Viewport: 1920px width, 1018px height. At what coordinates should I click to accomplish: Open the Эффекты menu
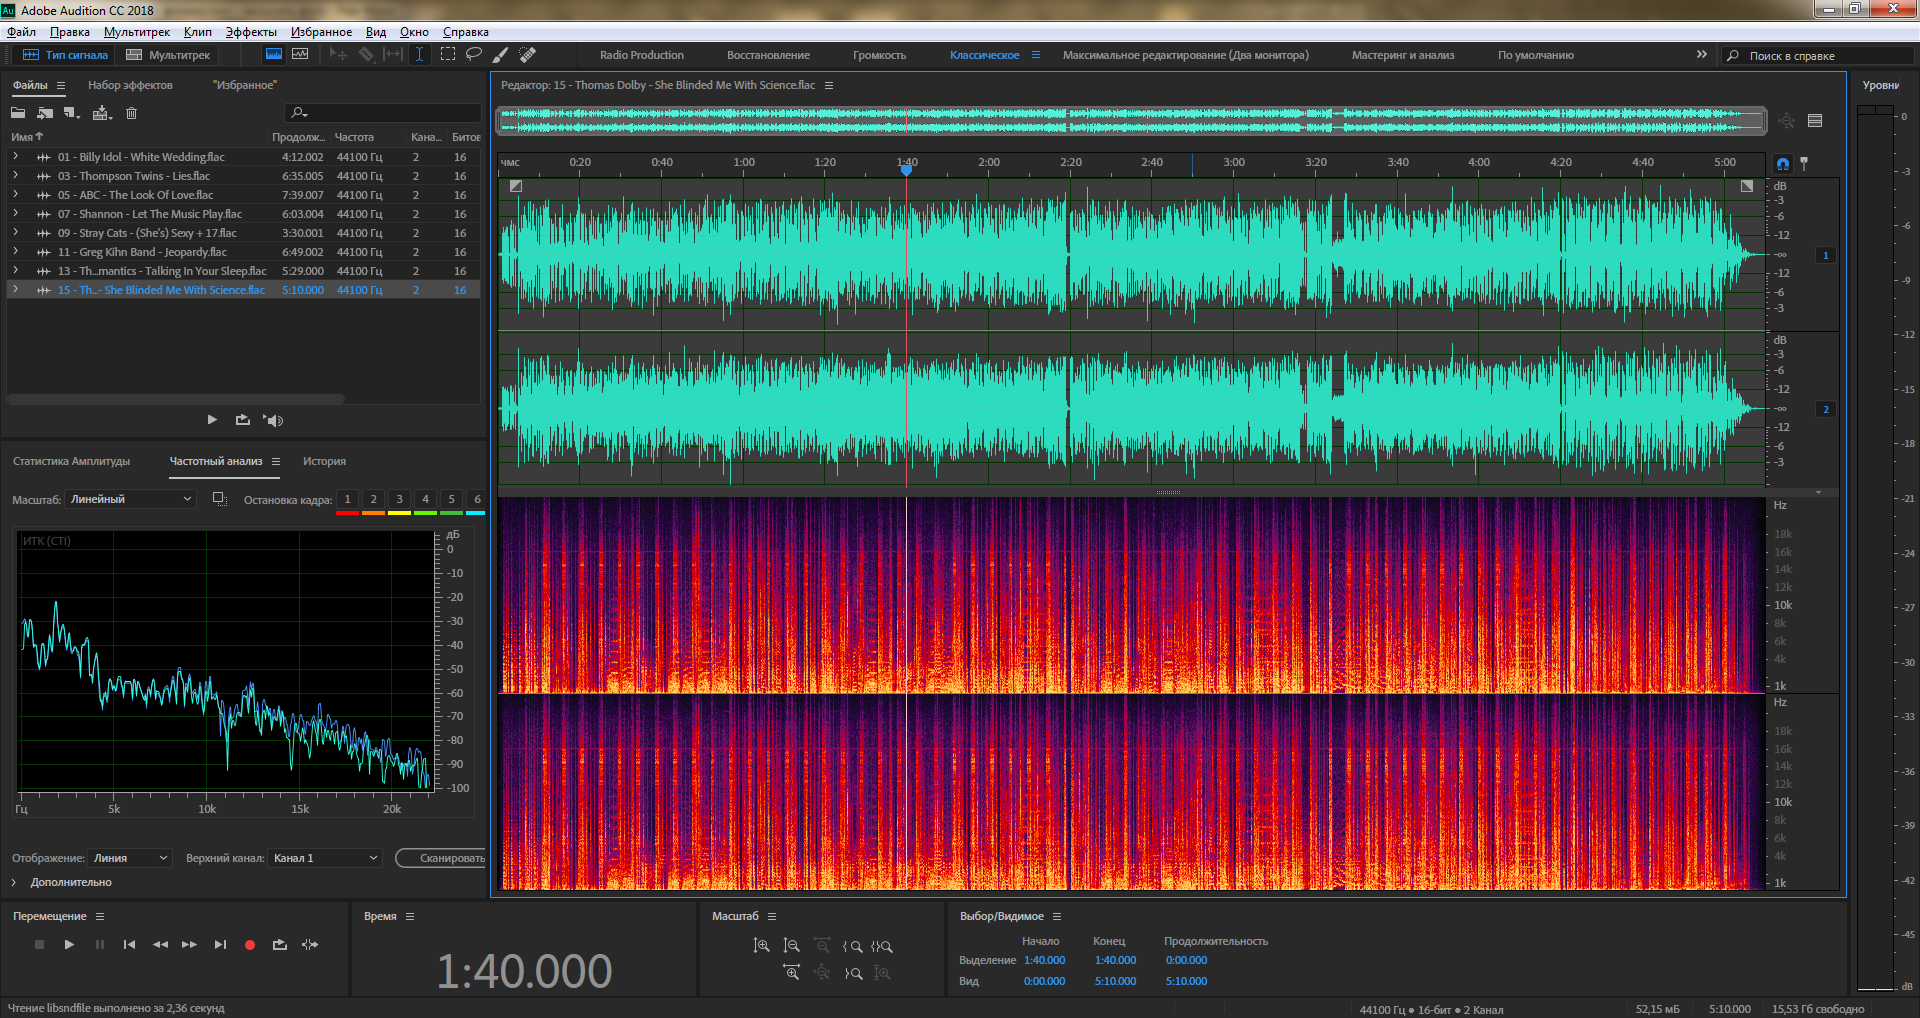click(x=251, y=32)
